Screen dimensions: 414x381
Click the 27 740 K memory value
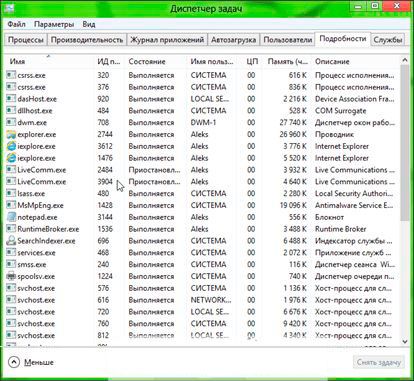(x=293, y=123)
